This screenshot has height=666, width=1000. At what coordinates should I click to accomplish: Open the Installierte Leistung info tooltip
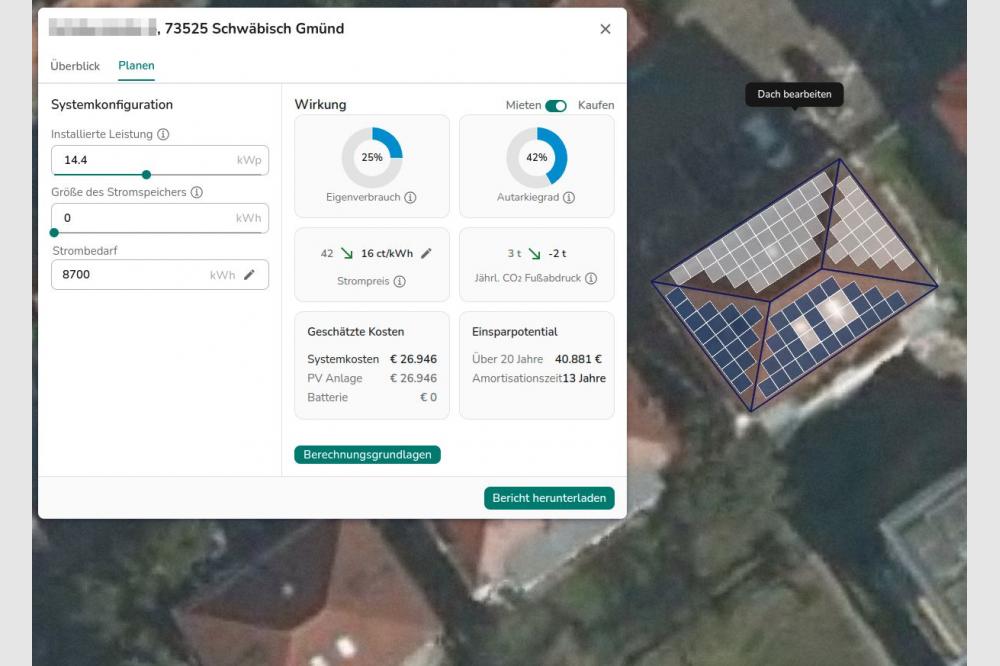tap(161, 134)
